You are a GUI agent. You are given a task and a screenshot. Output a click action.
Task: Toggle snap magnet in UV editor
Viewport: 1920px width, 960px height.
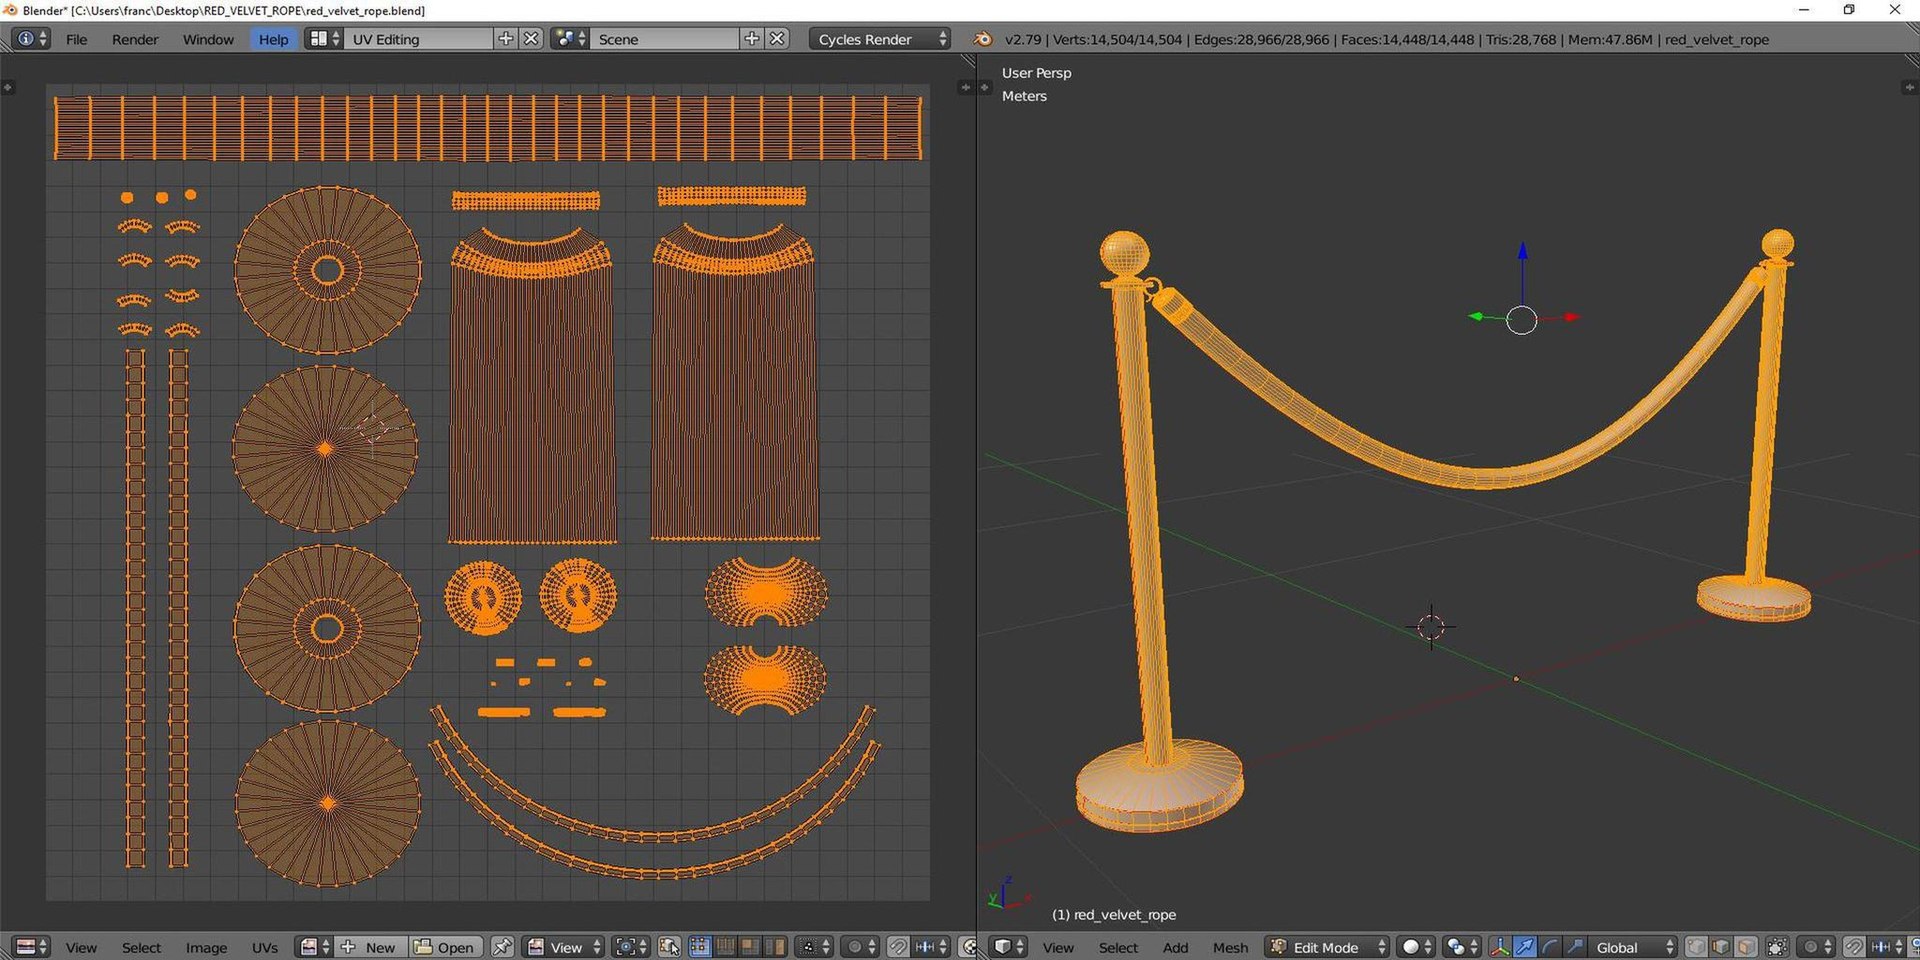pos(898,947)
